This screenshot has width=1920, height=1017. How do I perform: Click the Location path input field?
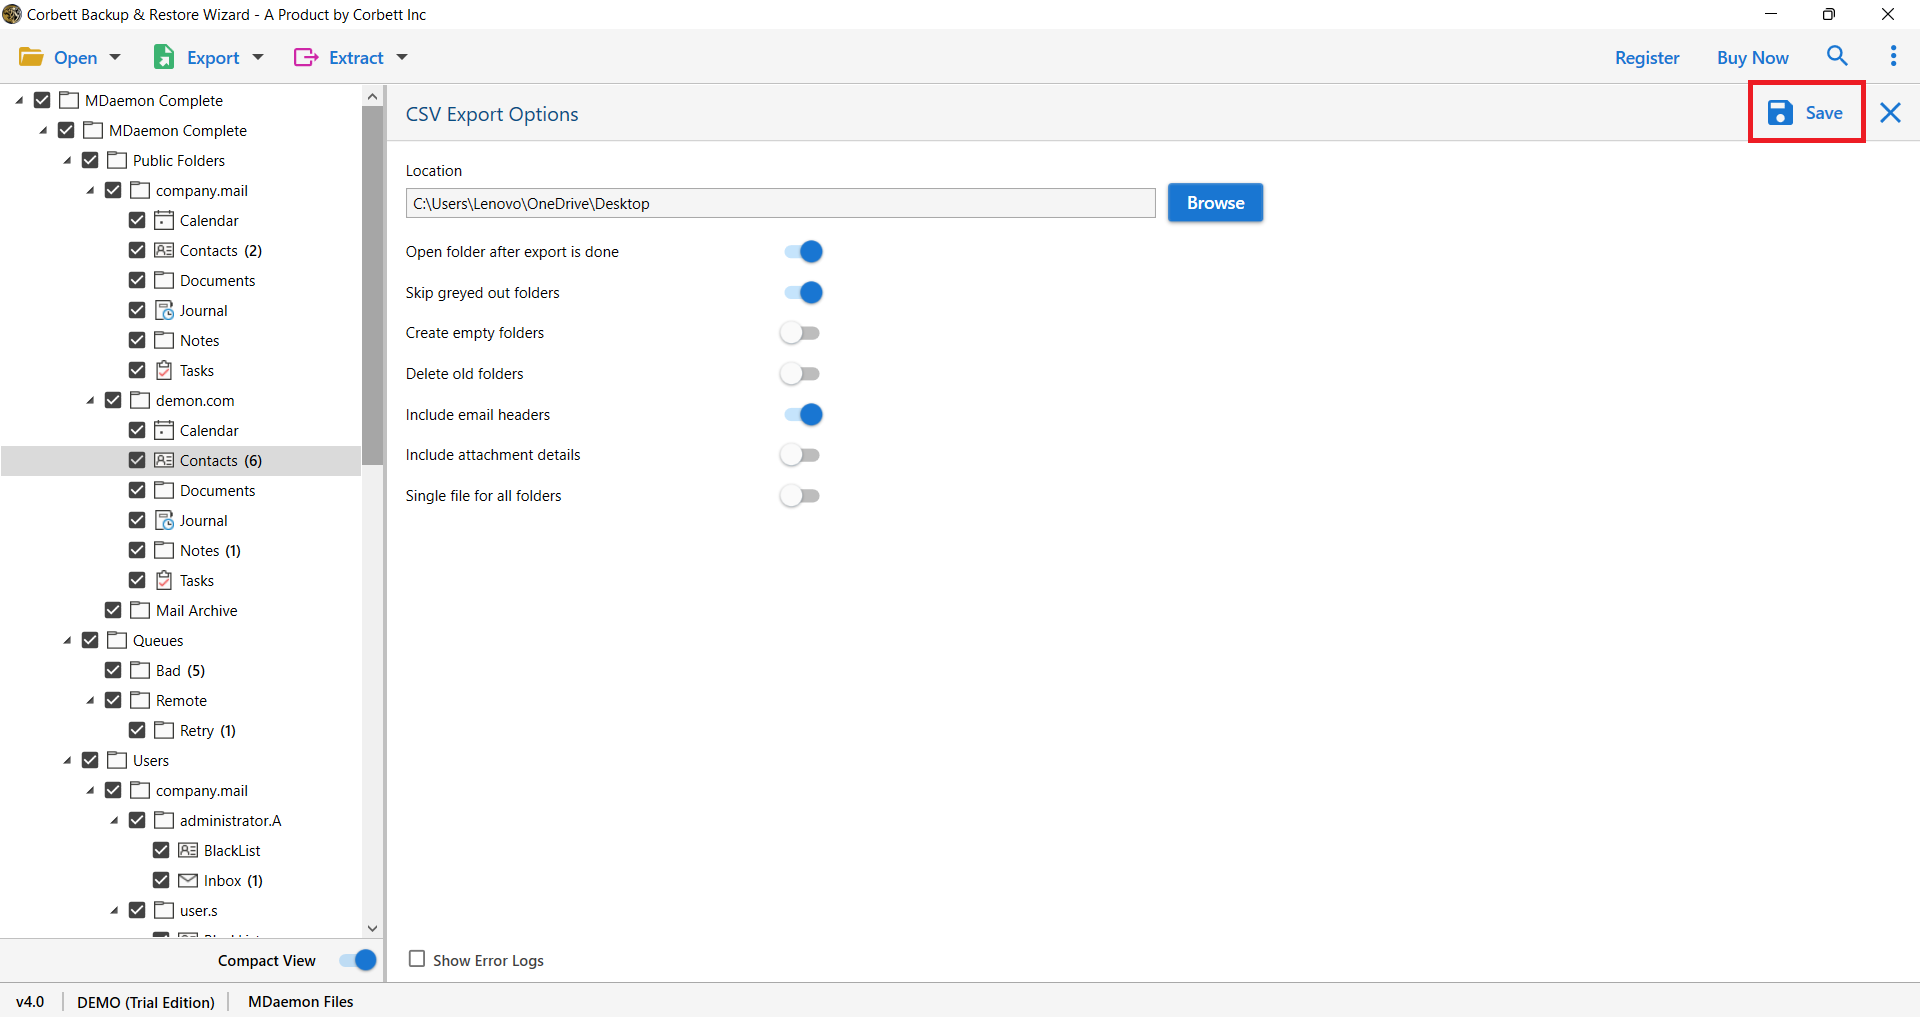pyautogui.click(x=780, y=203)
